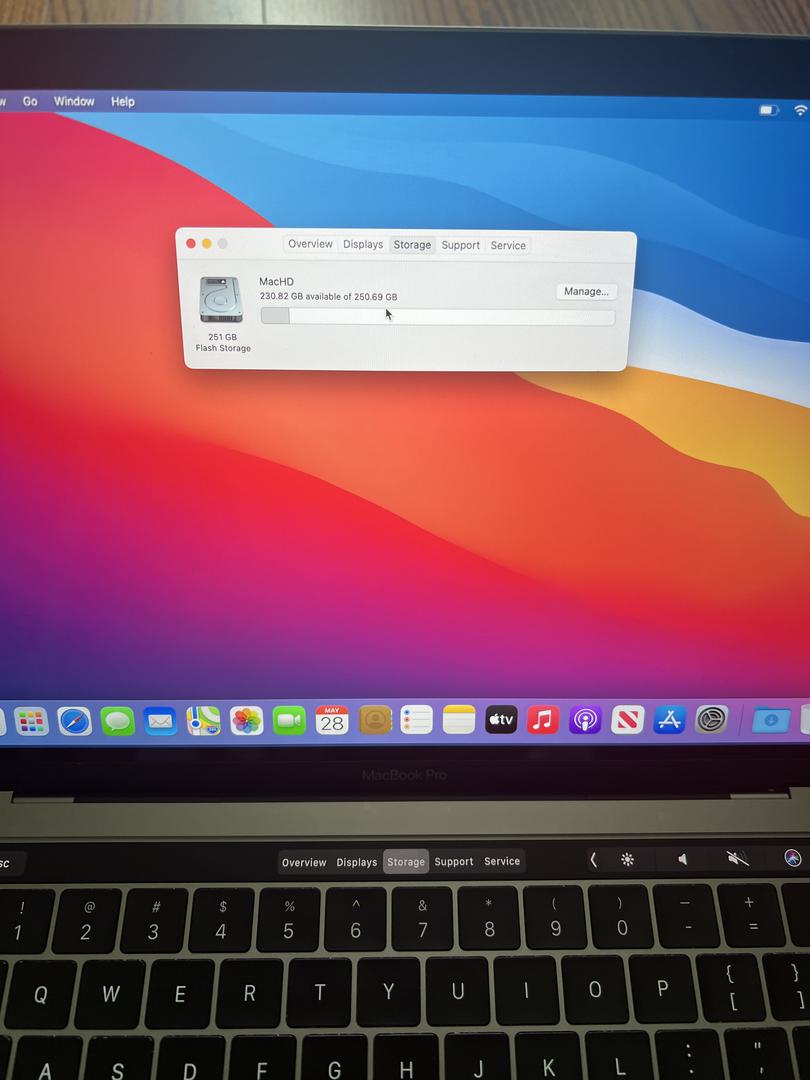Launch the Apple TV app from Dock
Image resolution: width=810 pixels, height=1080 pixels.
point(501,720)
